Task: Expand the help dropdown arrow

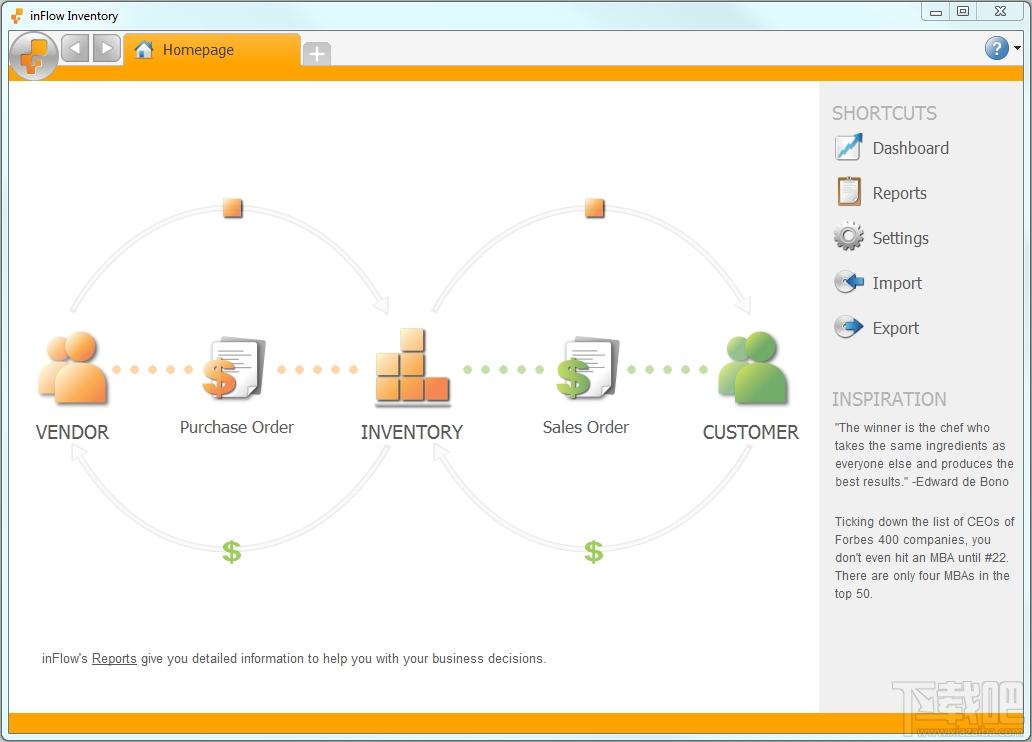Action: (x=1018, y=48)
